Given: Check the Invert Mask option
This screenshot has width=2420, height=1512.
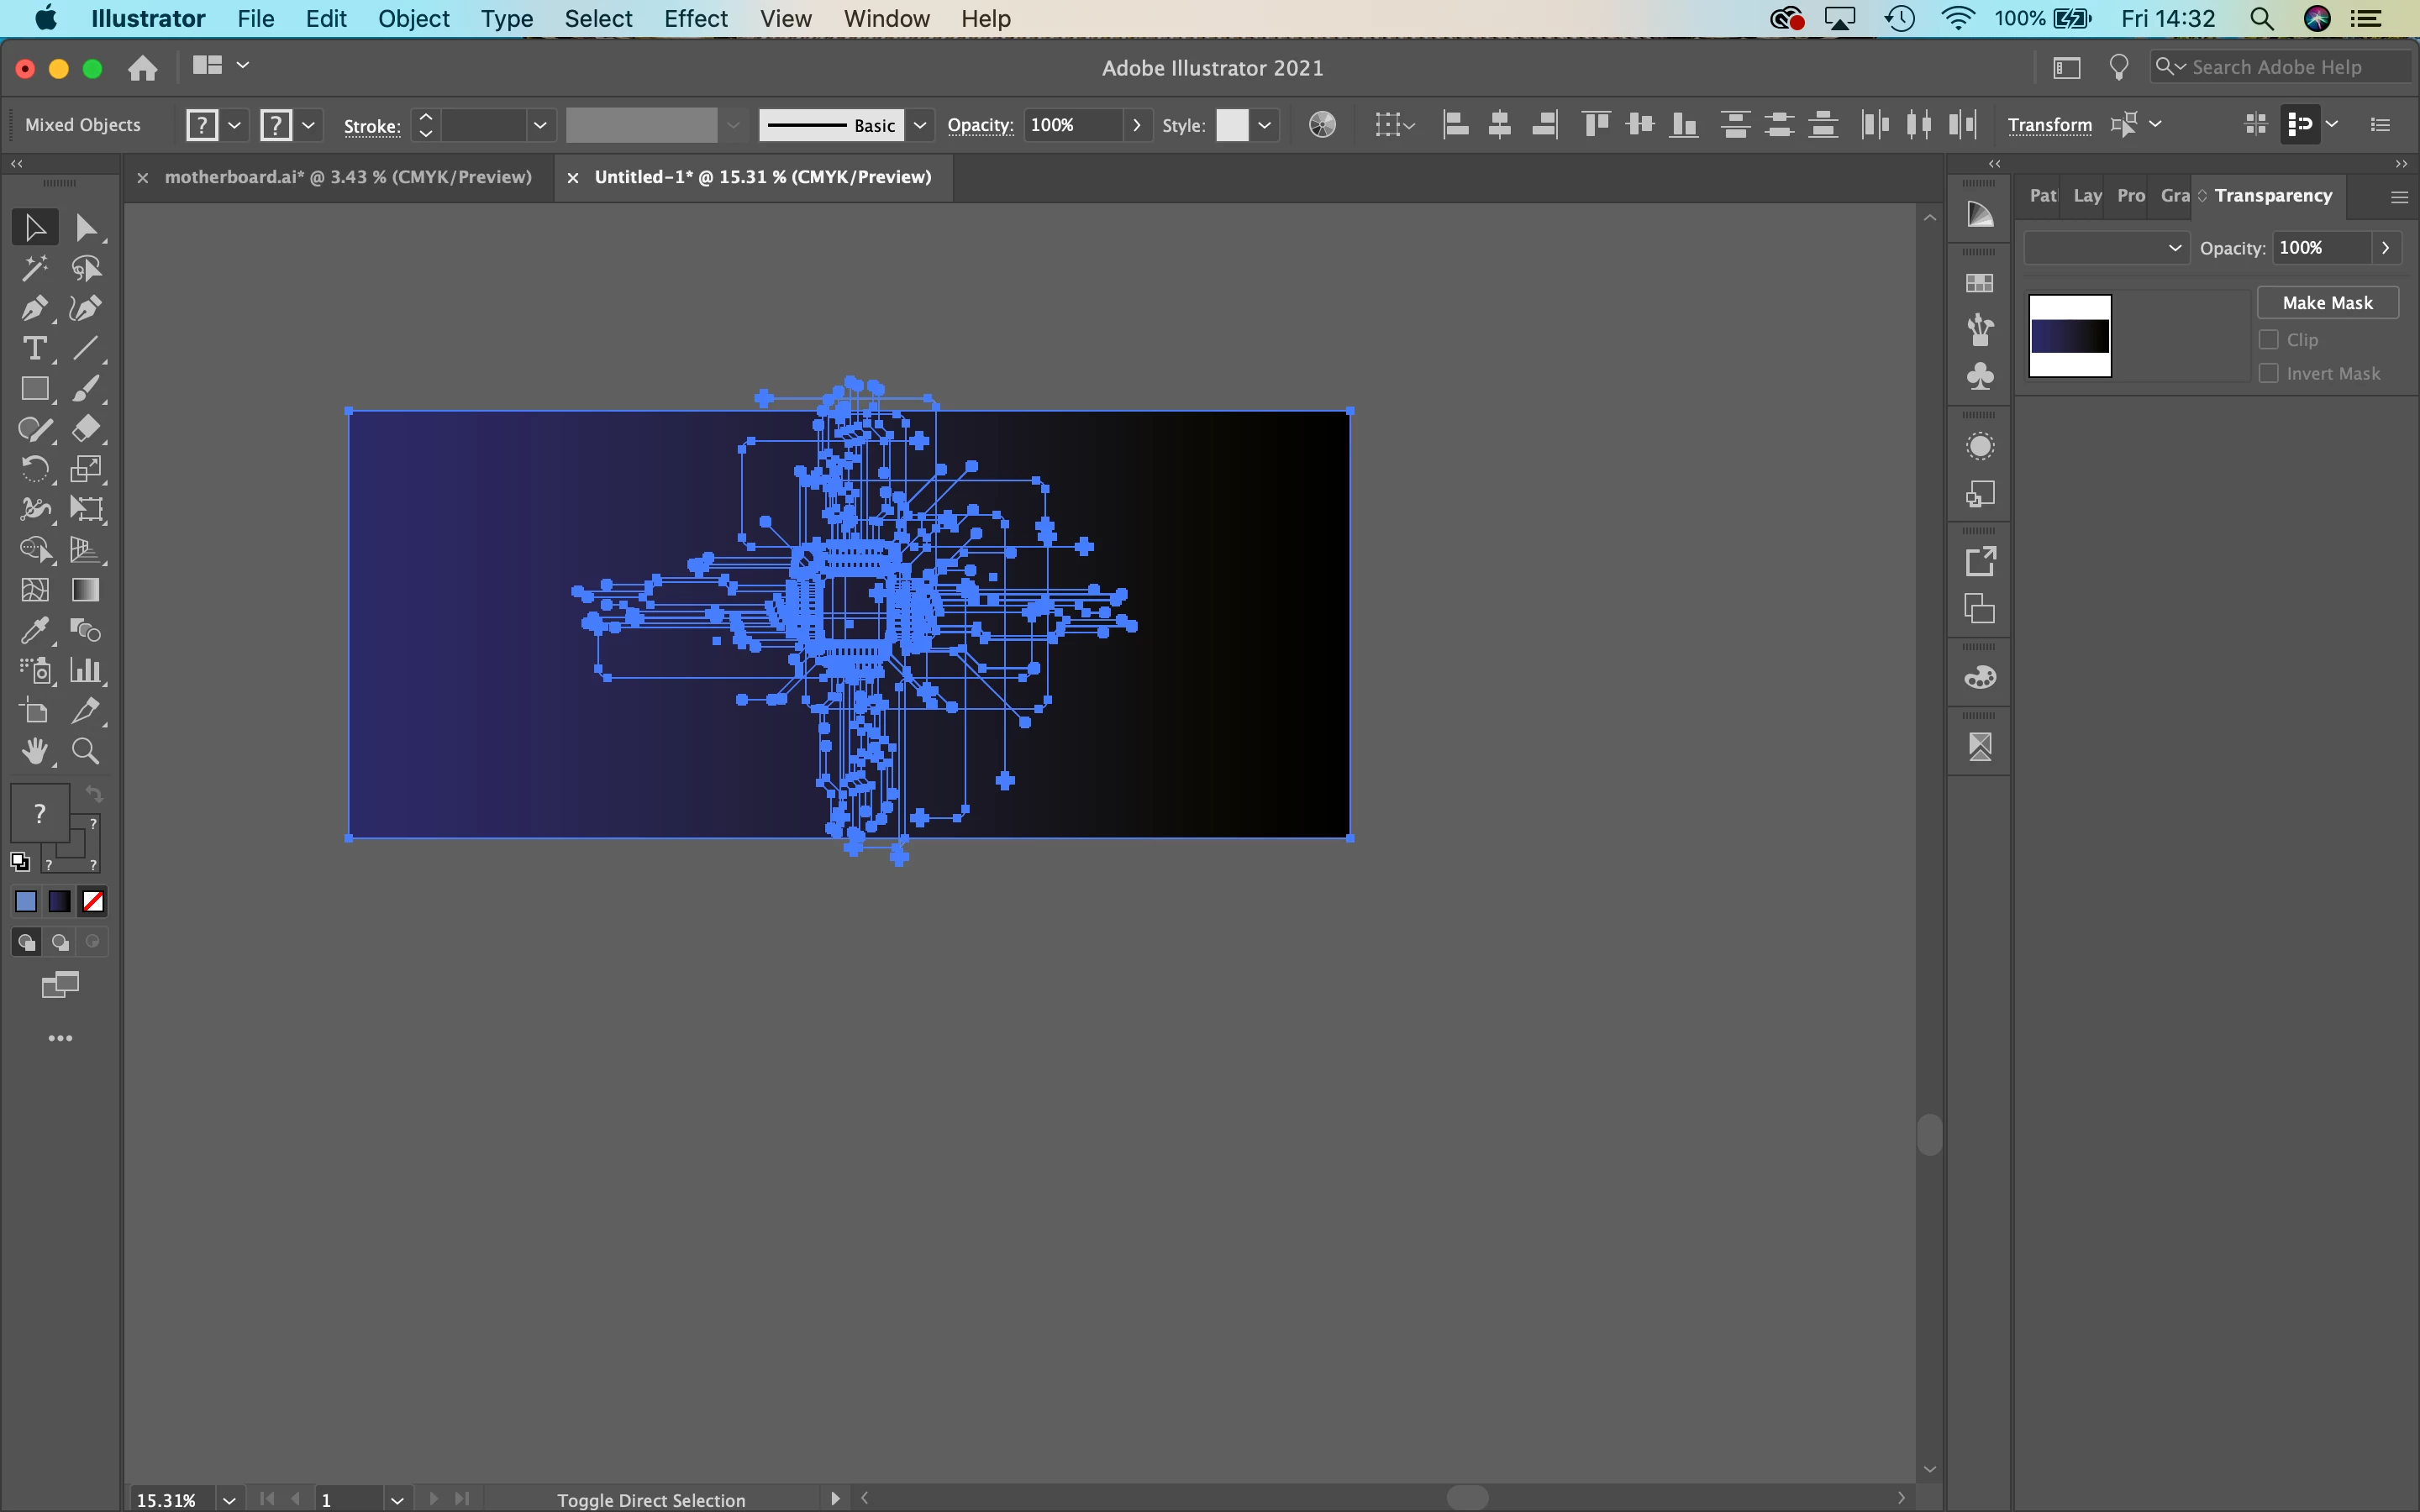Looking at the screenshot, I should click(x=2269, y=373).
